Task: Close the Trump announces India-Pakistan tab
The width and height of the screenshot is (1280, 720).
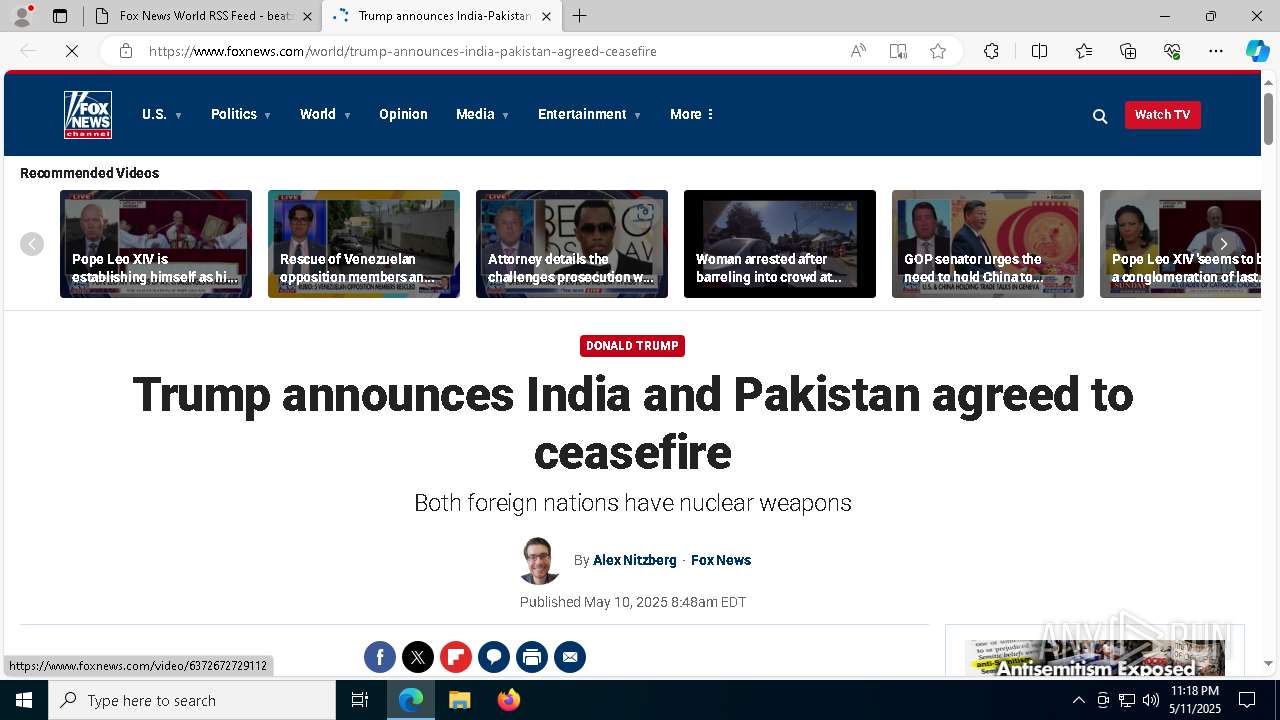Action: tap(546, 16)
